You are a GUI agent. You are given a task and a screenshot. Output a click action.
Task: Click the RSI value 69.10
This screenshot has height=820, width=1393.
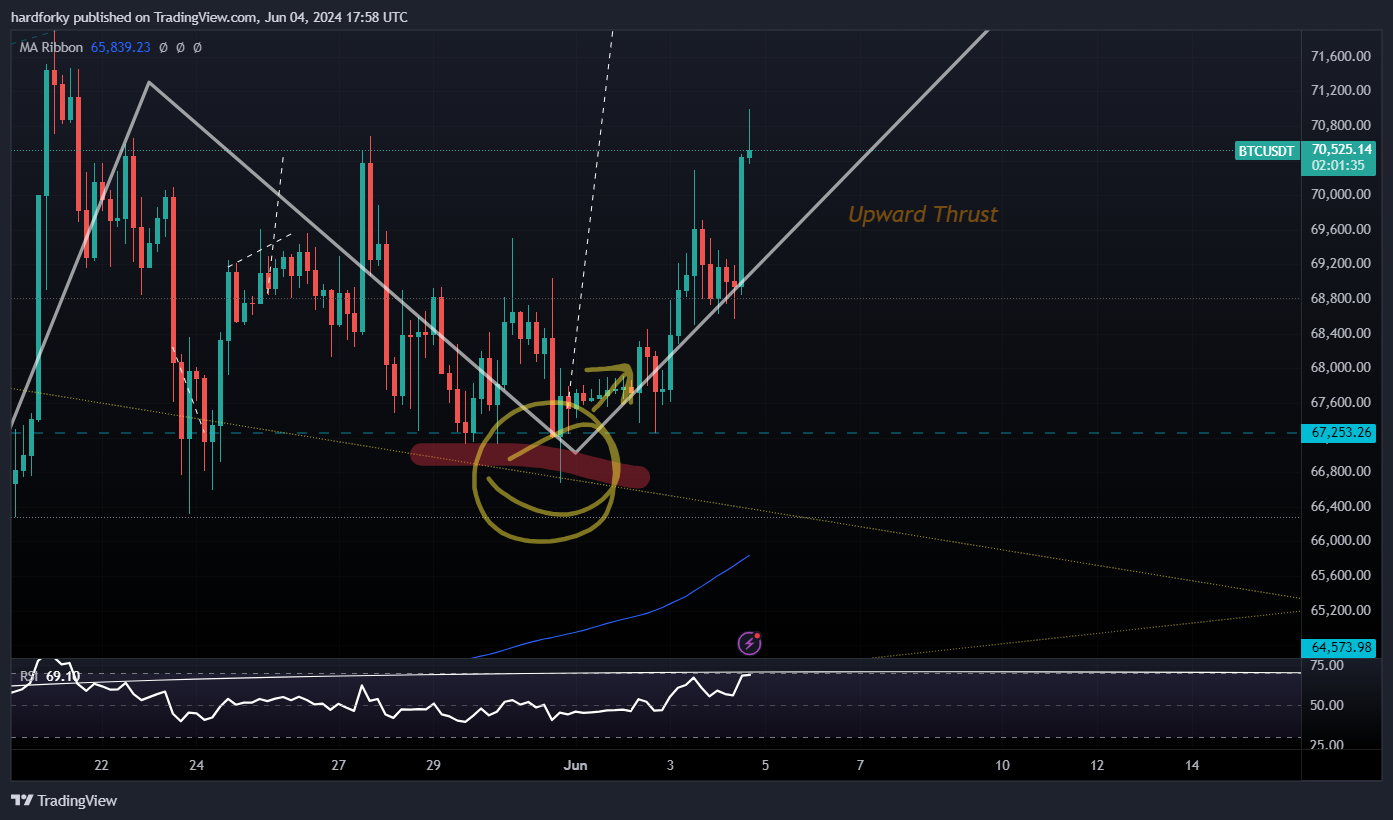tap(62, 677)
